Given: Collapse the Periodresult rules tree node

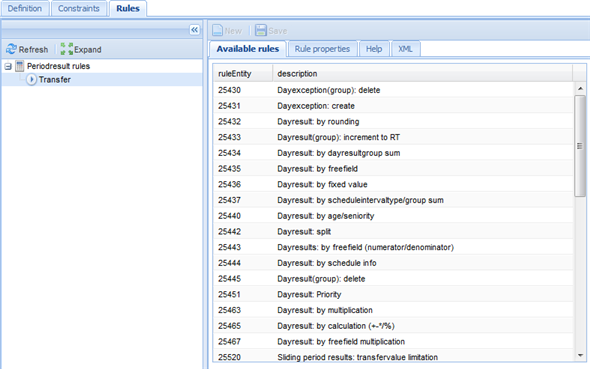Looking at the screenshot, I should pos(8,67).
